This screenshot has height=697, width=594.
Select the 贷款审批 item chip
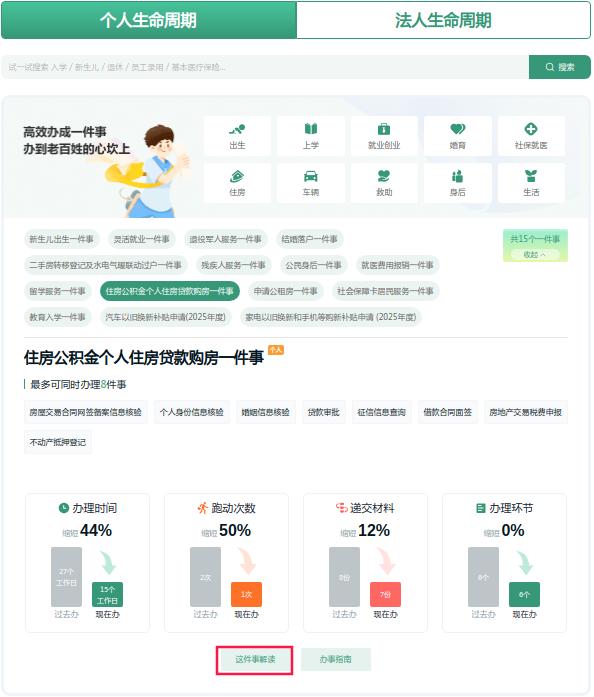[x=323, y=413]
